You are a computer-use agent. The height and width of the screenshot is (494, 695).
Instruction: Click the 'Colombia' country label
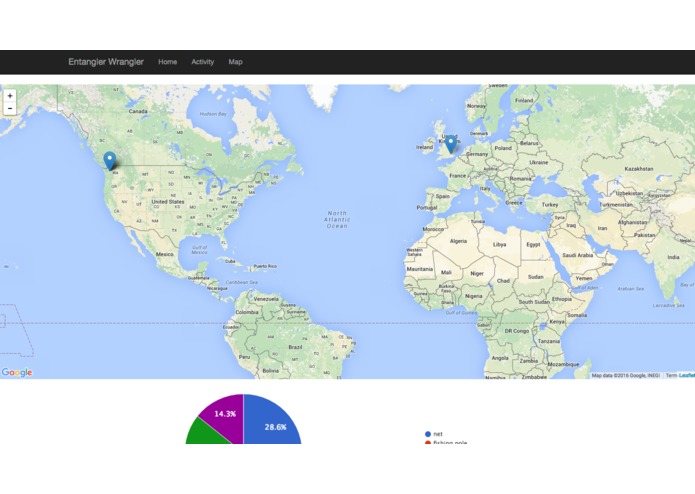point(247,312)
